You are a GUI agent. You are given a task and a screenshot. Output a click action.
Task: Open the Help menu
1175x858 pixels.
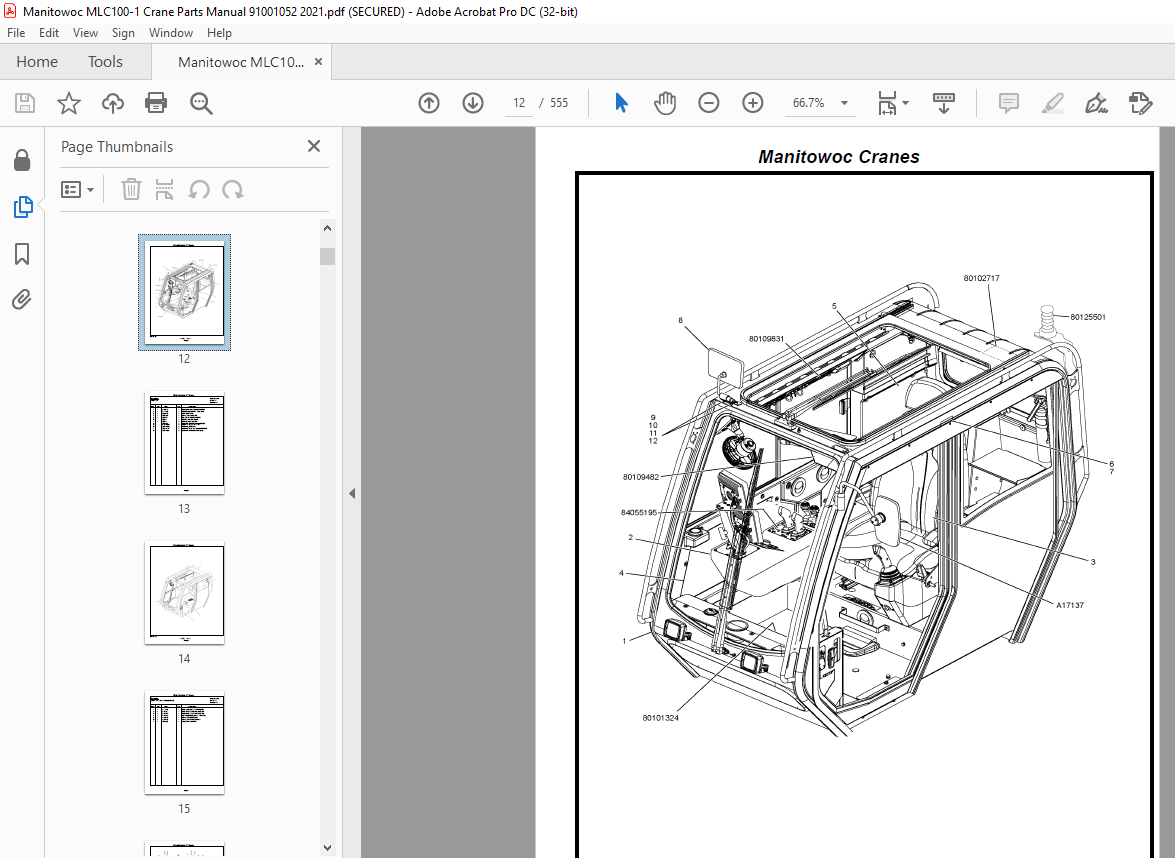[219, 33]
